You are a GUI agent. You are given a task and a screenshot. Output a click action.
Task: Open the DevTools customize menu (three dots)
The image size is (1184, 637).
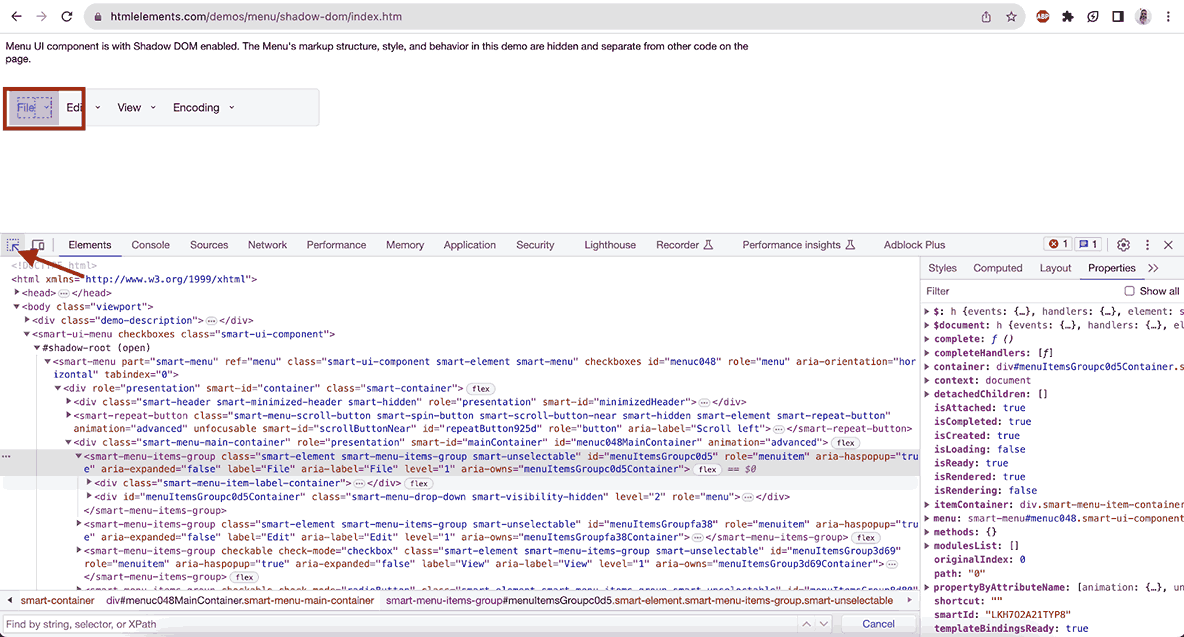1147,244
